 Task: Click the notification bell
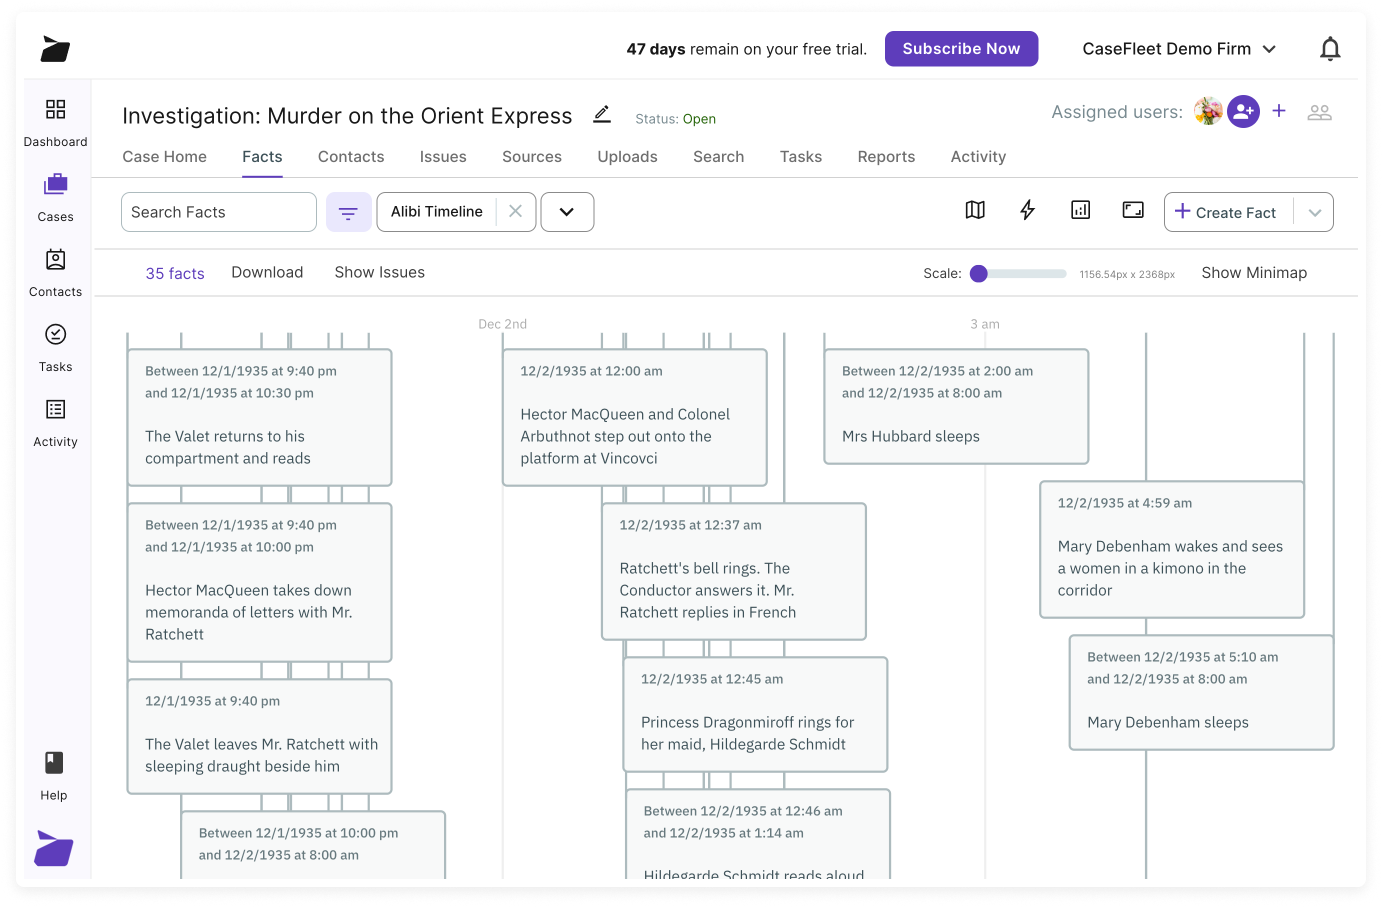[x=1330, y=48]
